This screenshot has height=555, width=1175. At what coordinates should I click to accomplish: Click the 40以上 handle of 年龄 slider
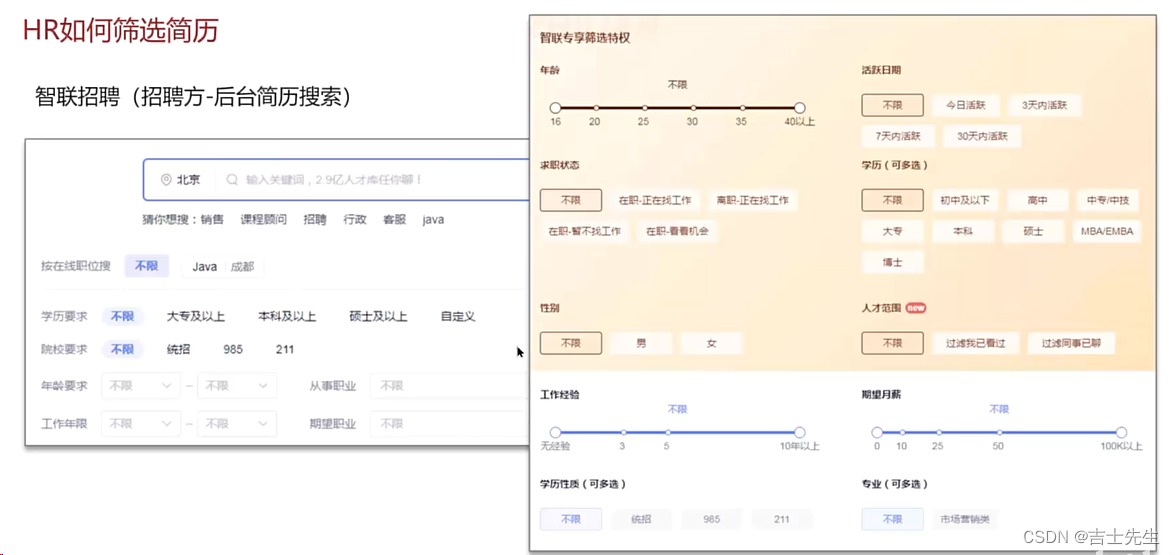(800, 108)
